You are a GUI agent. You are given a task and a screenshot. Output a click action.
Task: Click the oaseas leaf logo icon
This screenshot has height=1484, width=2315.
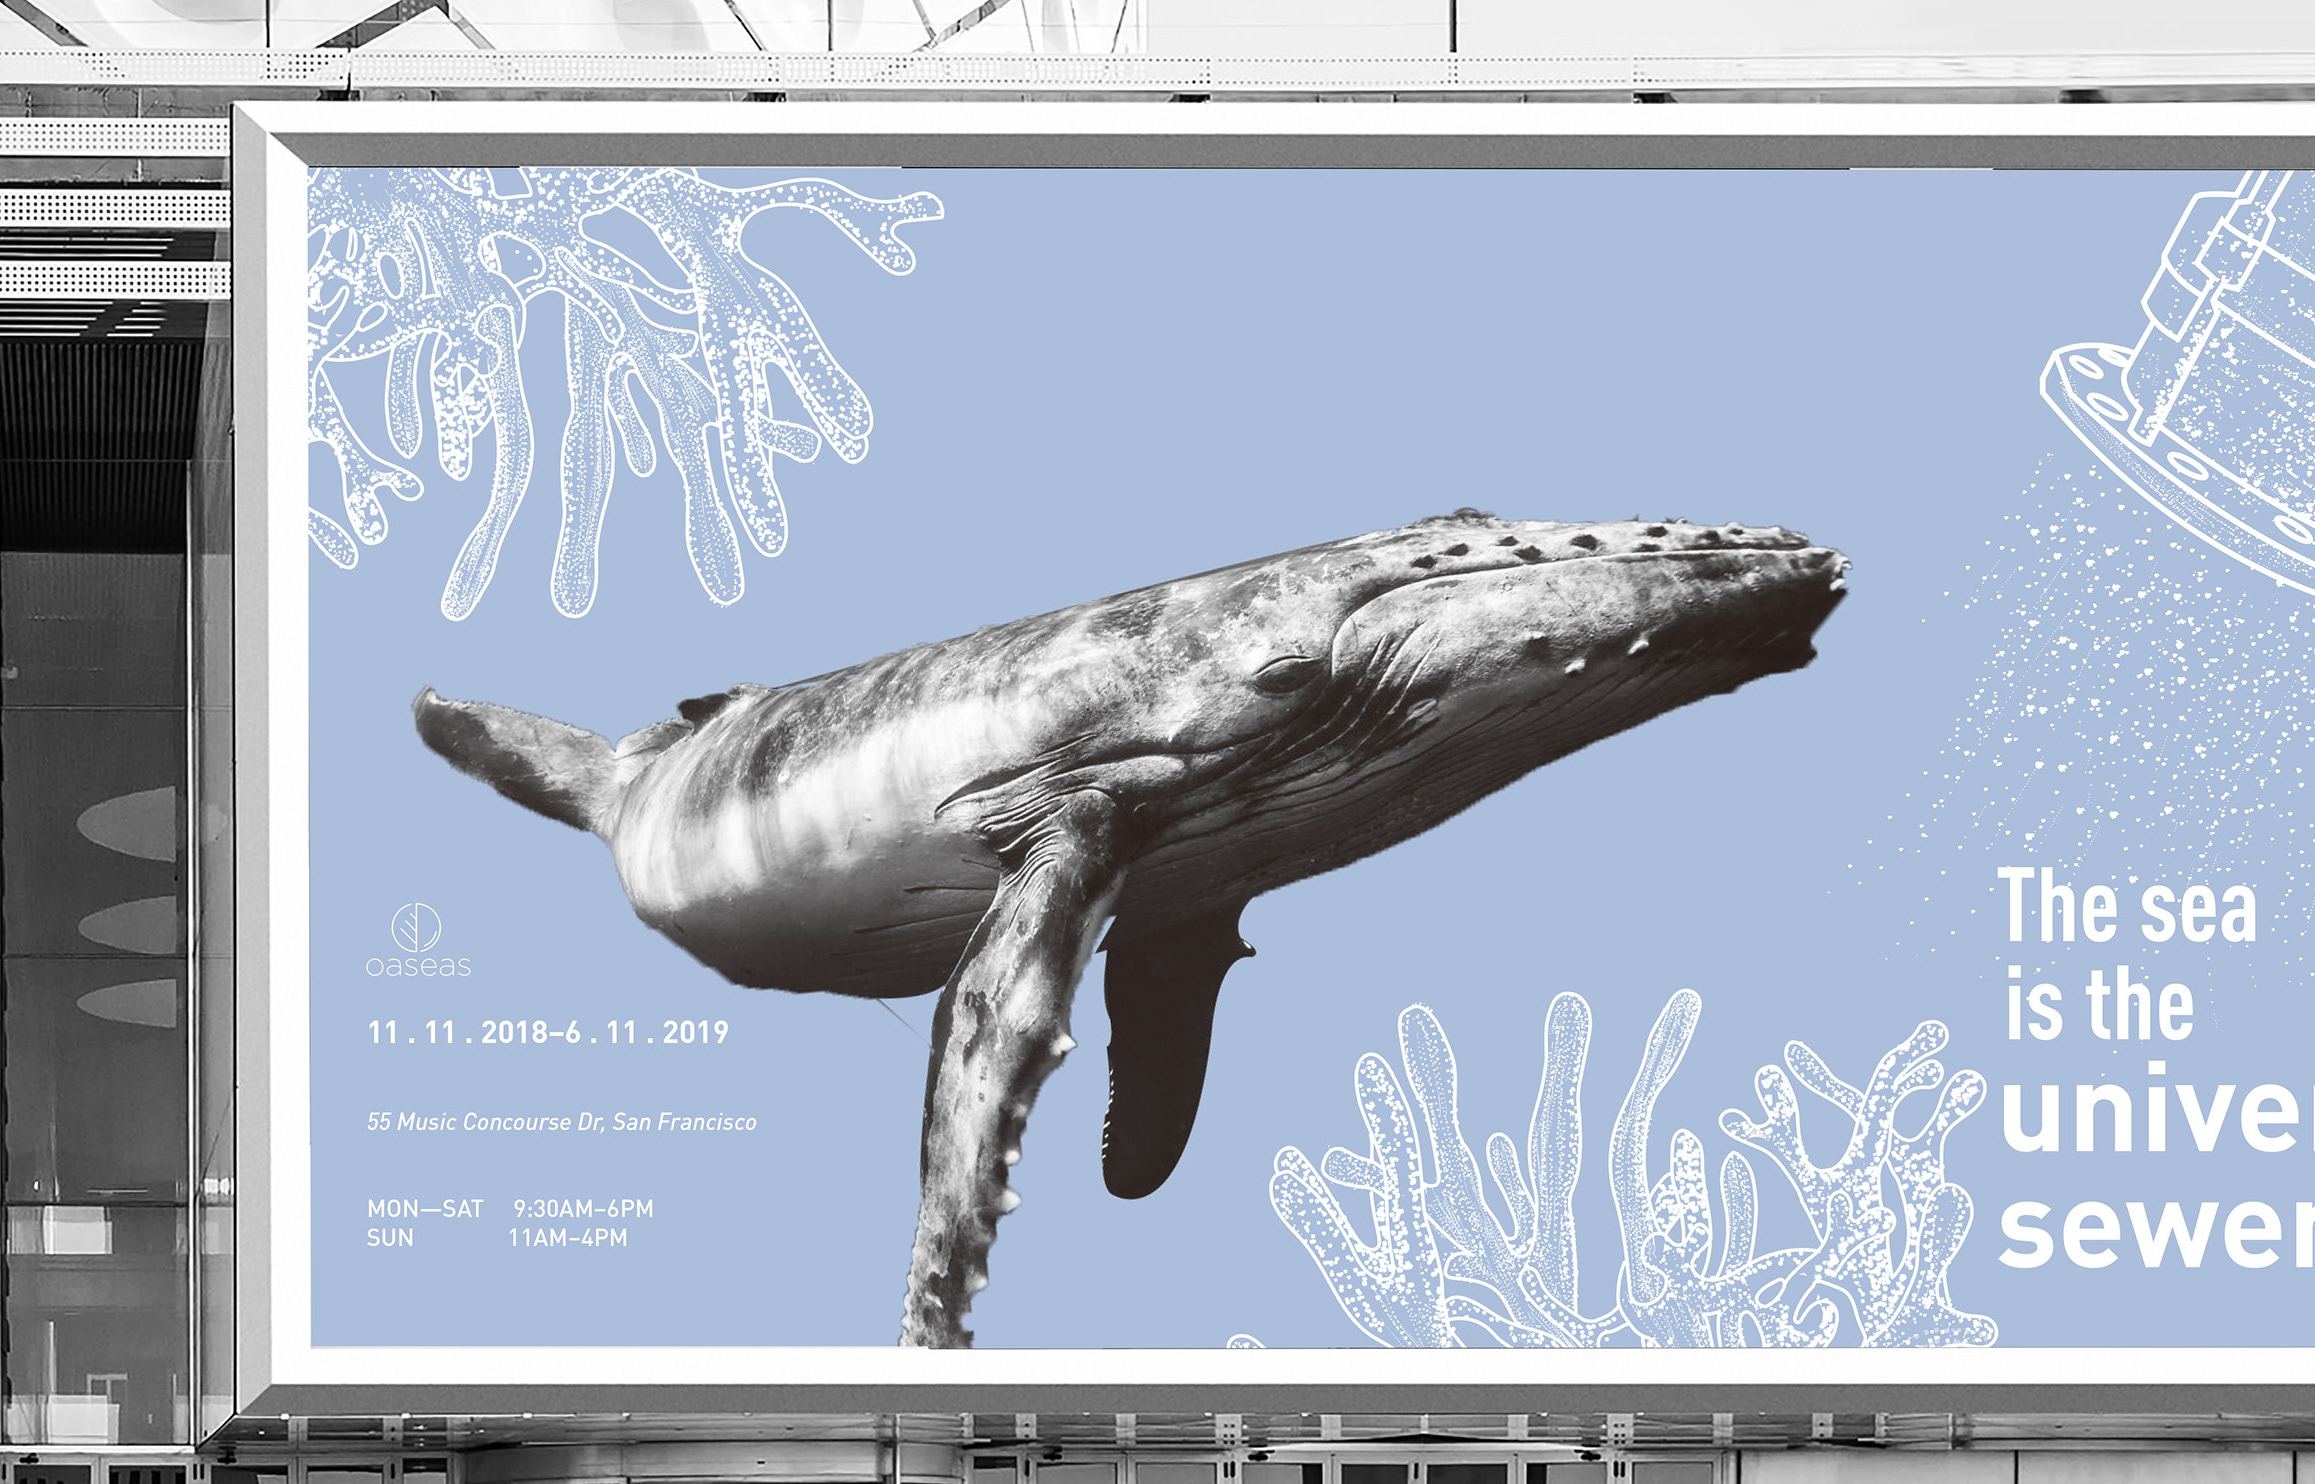pyautogui.click(x=416, y=927)
